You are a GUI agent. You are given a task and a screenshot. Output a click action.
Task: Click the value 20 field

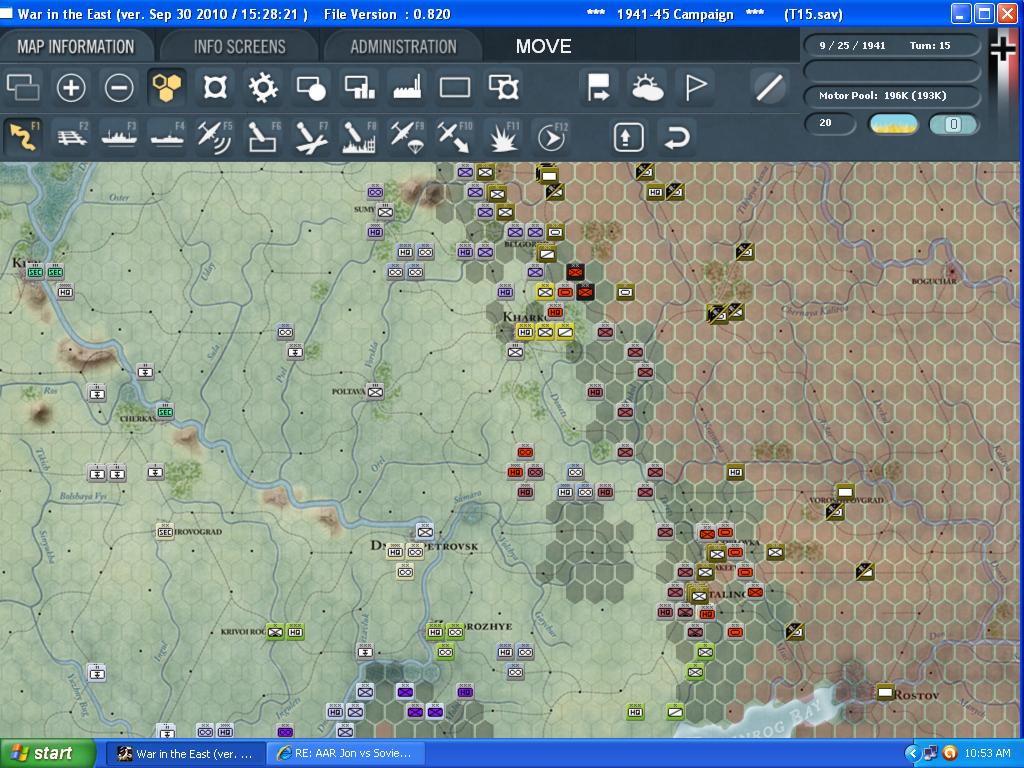tap(829, 123)
